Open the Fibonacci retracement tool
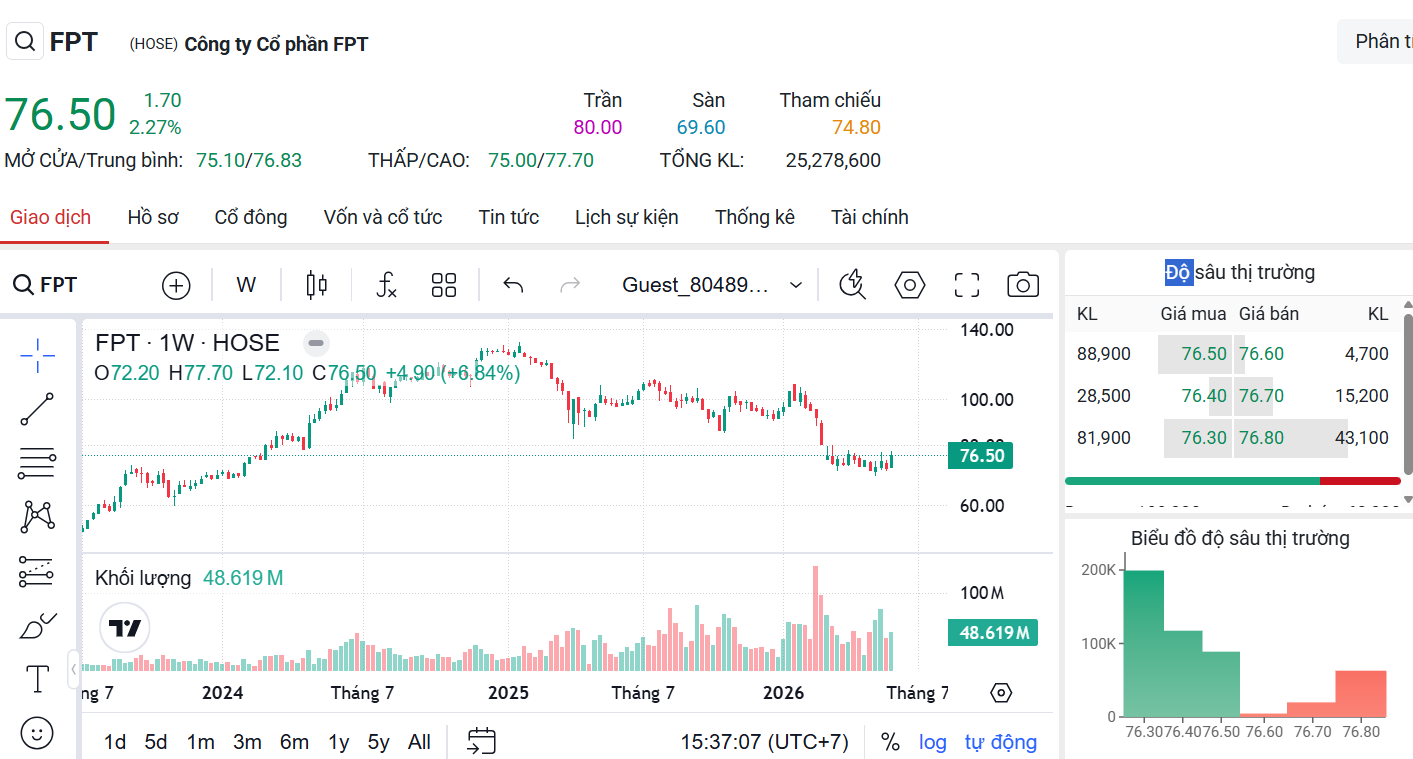 pos(38,463)
